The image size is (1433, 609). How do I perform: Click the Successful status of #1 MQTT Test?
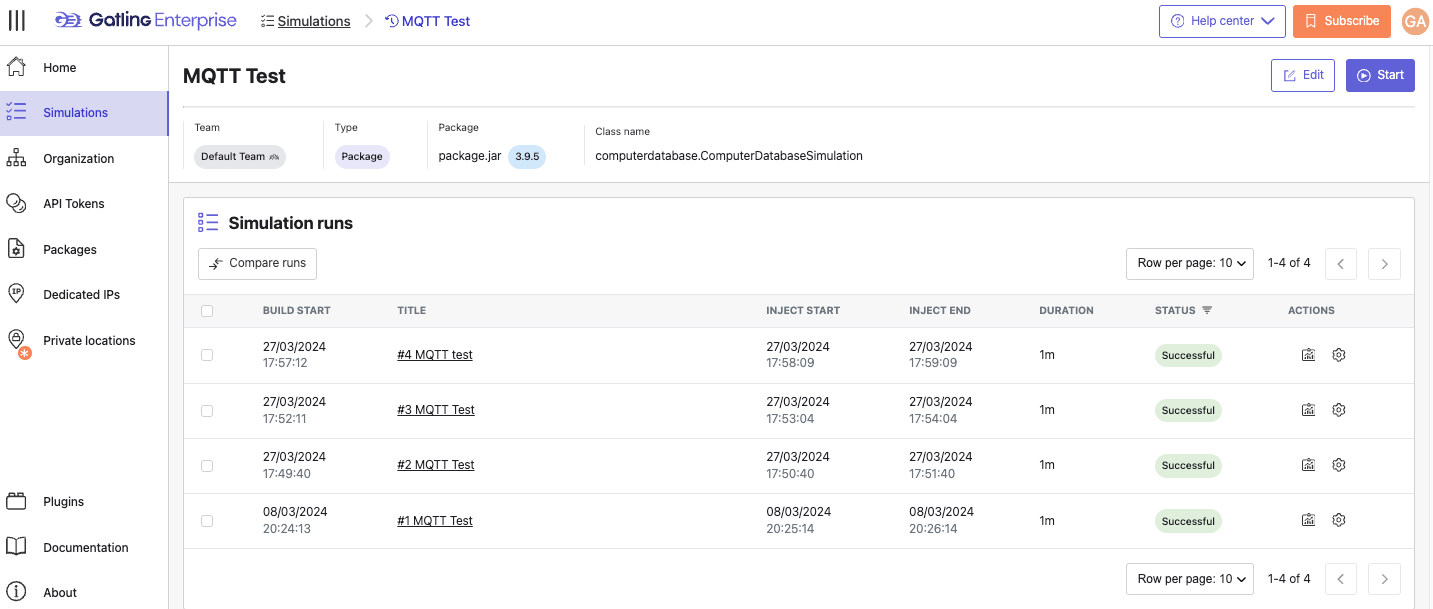[1188, 521]
